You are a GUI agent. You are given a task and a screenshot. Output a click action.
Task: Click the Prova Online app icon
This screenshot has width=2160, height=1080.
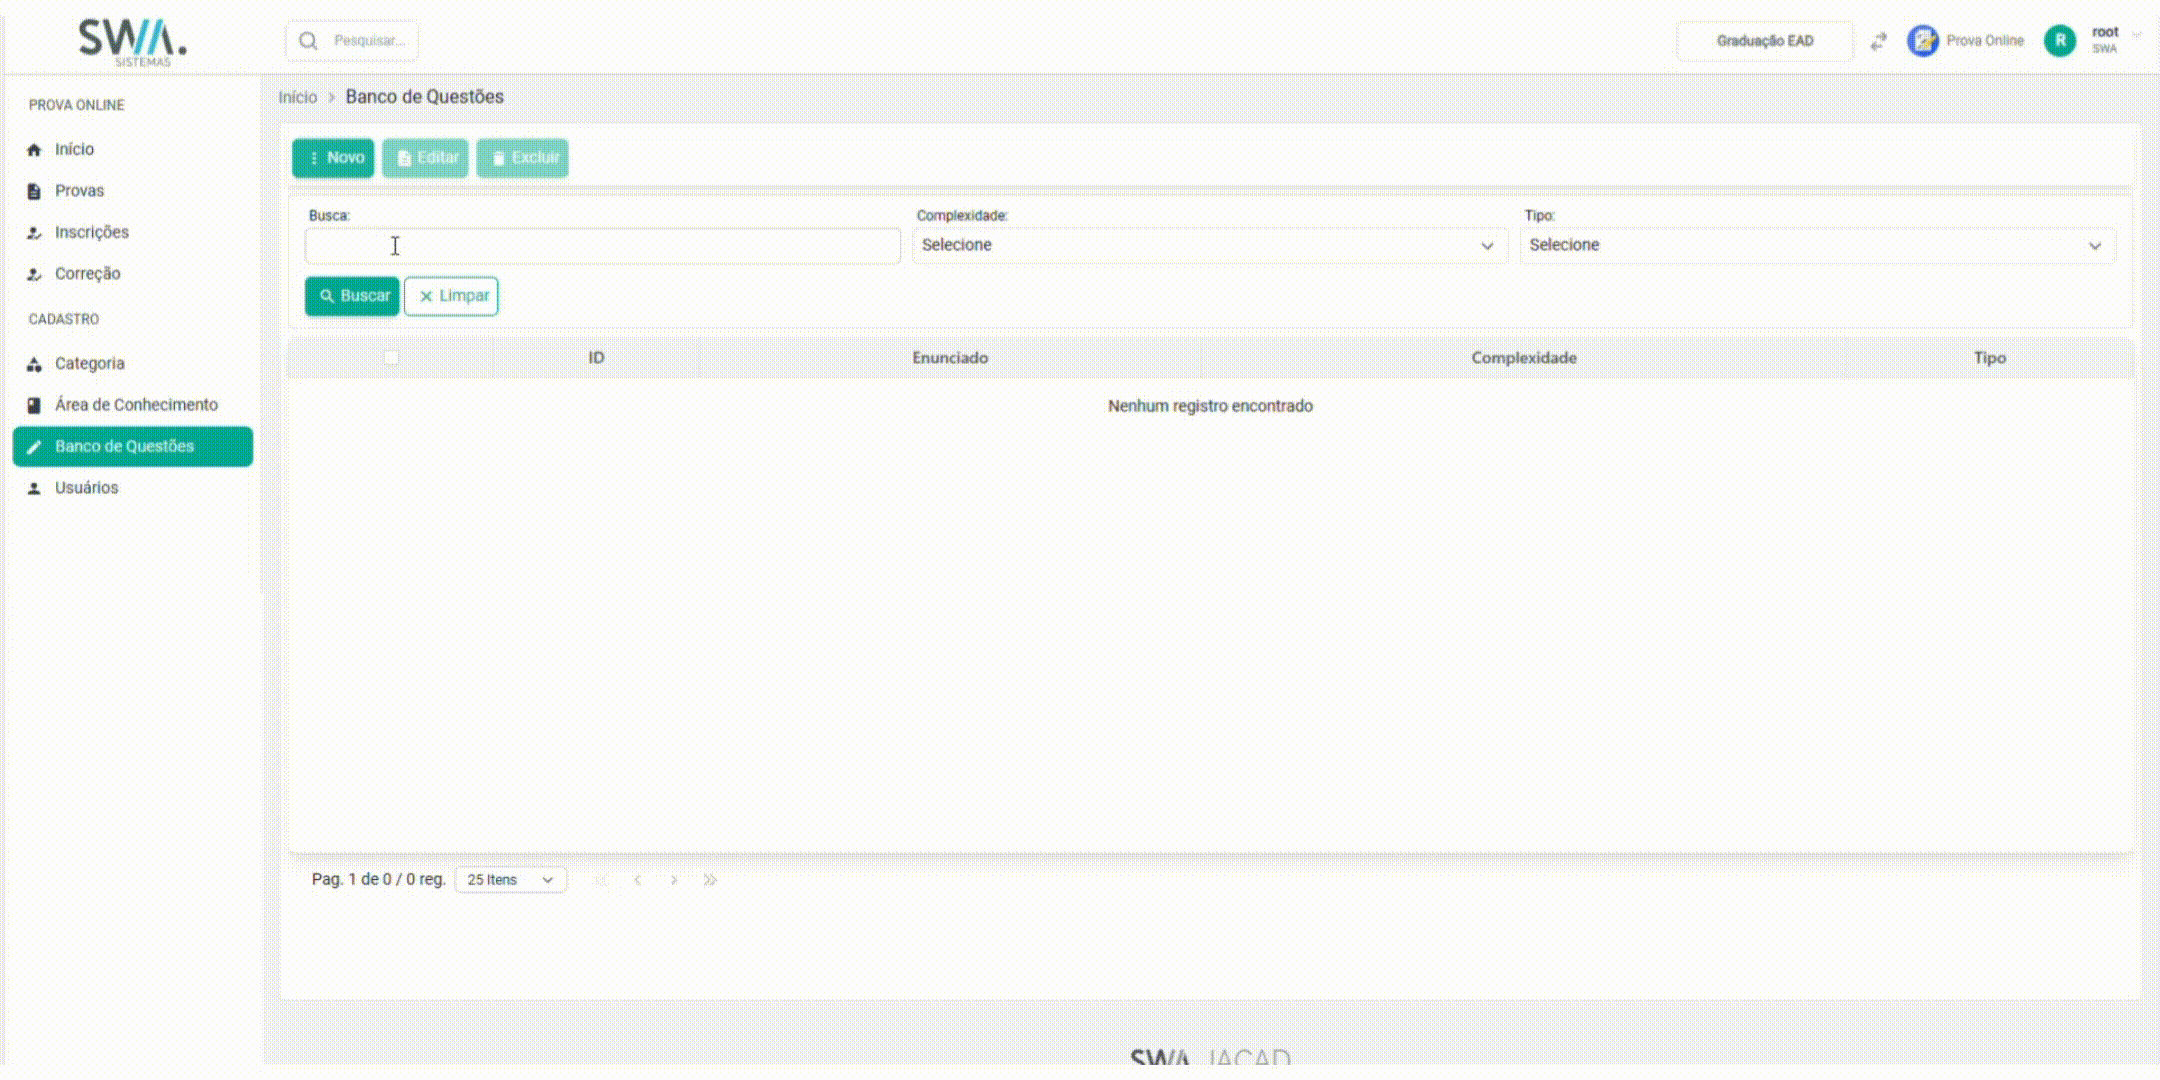[x=1922, y=41]
